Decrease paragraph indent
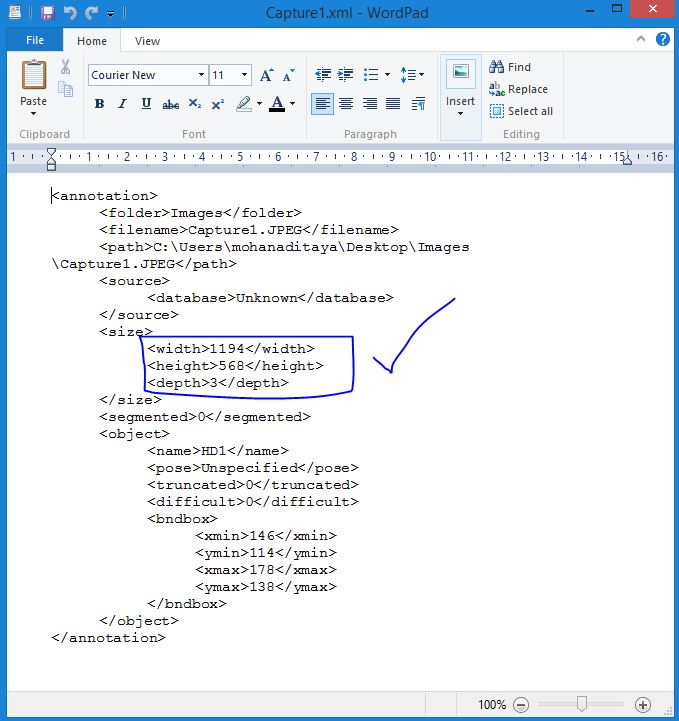This screenshot has width=679, height=721. 323,74
